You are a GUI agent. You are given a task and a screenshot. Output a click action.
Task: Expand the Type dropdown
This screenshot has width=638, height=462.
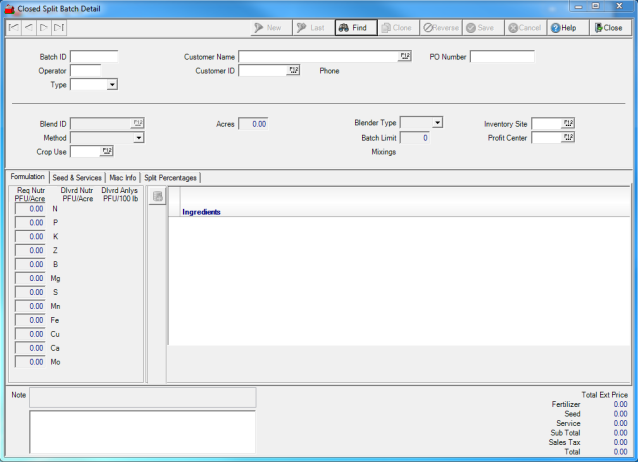tap(112, 85)
